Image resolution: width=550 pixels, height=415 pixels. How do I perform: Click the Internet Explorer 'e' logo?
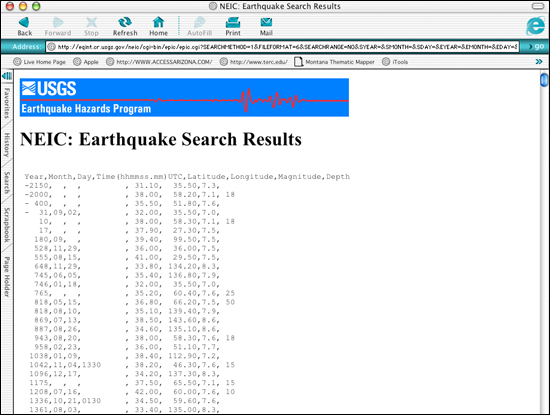[x=535, y=26]
